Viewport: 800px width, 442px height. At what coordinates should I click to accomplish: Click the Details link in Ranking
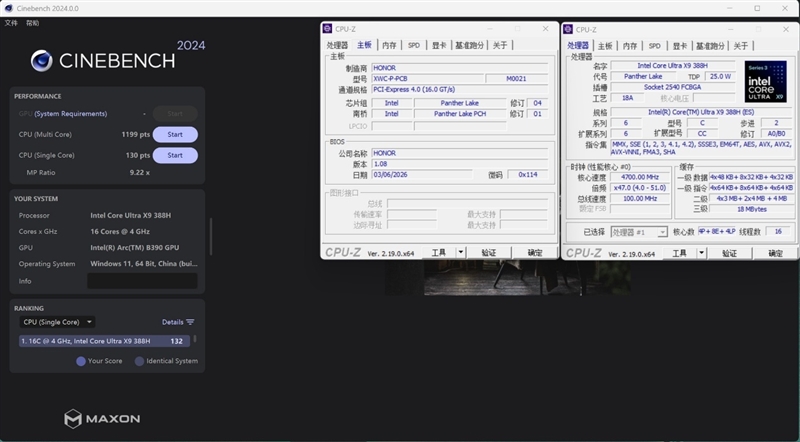tap(172, 322)
